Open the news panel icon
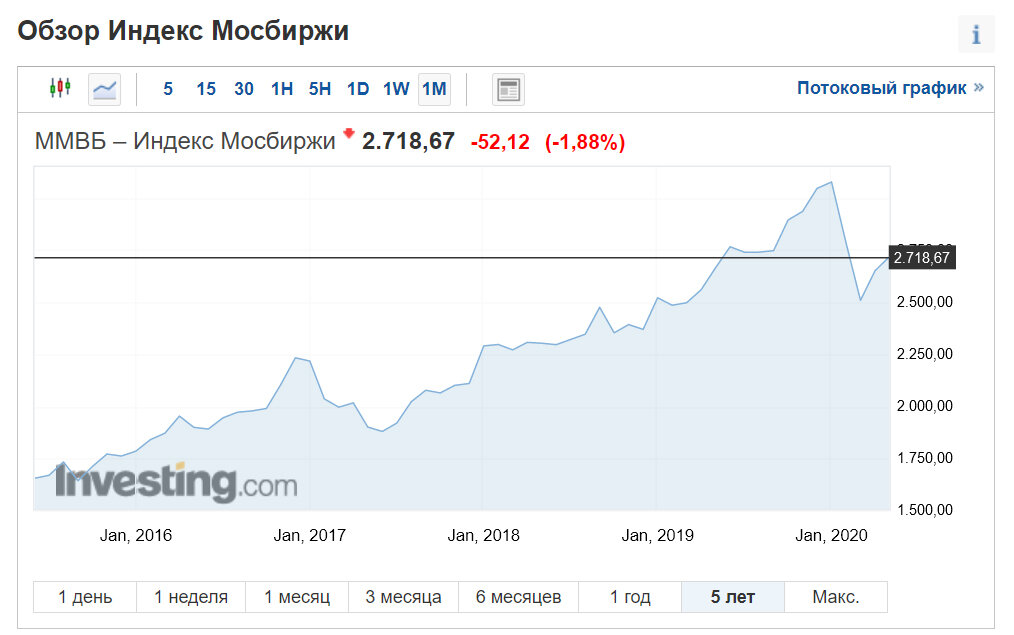 click(508, 88)
